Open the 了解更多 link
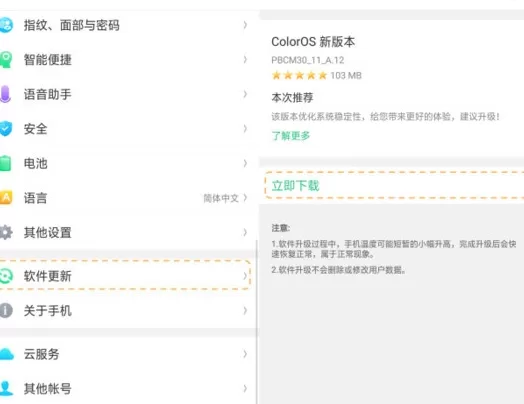This screenshot has height=404, width=524. (290, 136)
